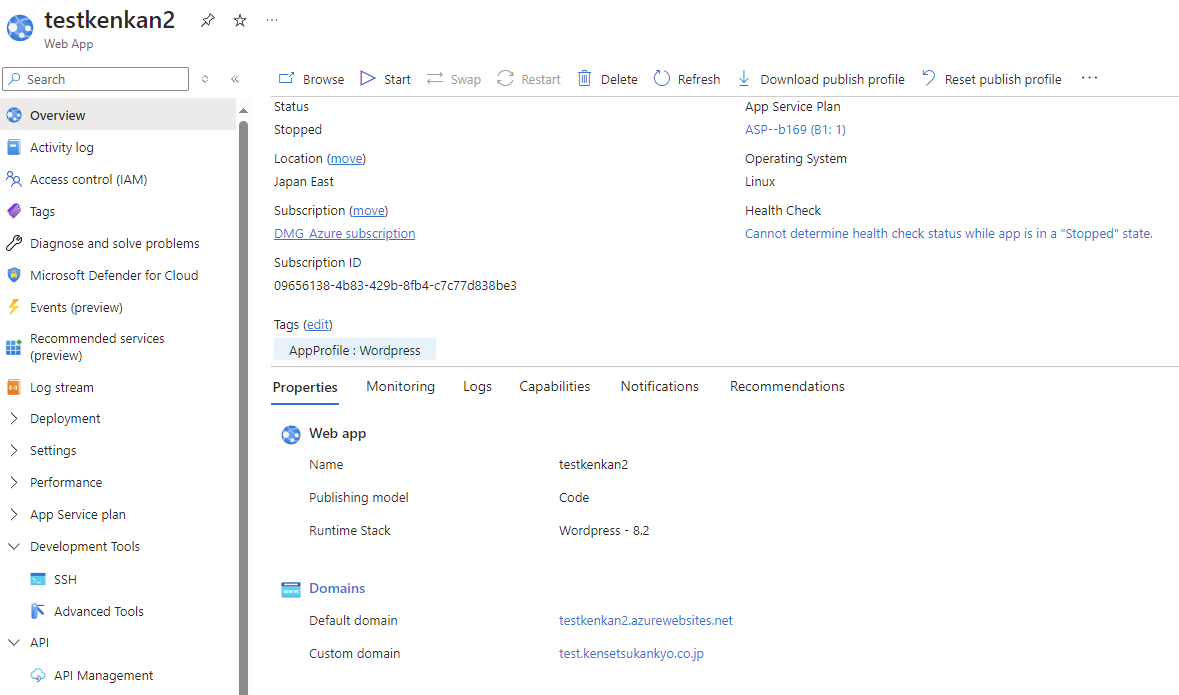Switch to the Notifications tab

pos(659,387)
